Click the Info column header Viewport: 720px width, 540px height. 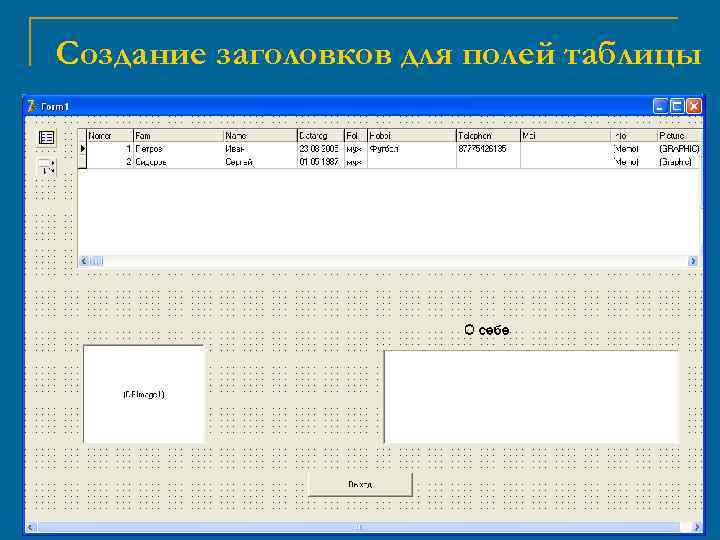pyautogui.click(x=634, y=136)
